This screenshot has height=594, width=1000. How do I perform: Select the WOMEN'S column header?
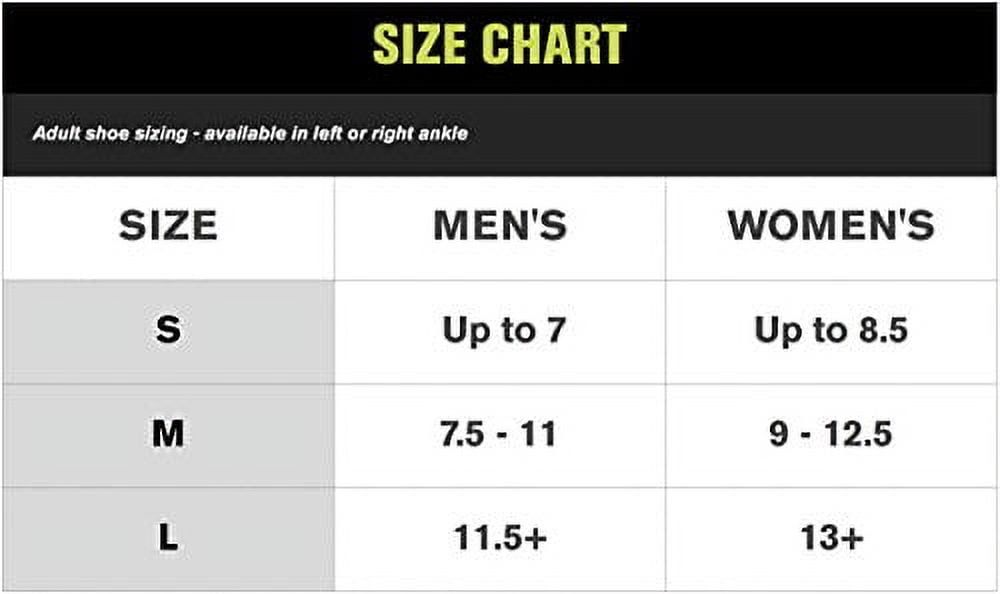click(x=831, y=226)
